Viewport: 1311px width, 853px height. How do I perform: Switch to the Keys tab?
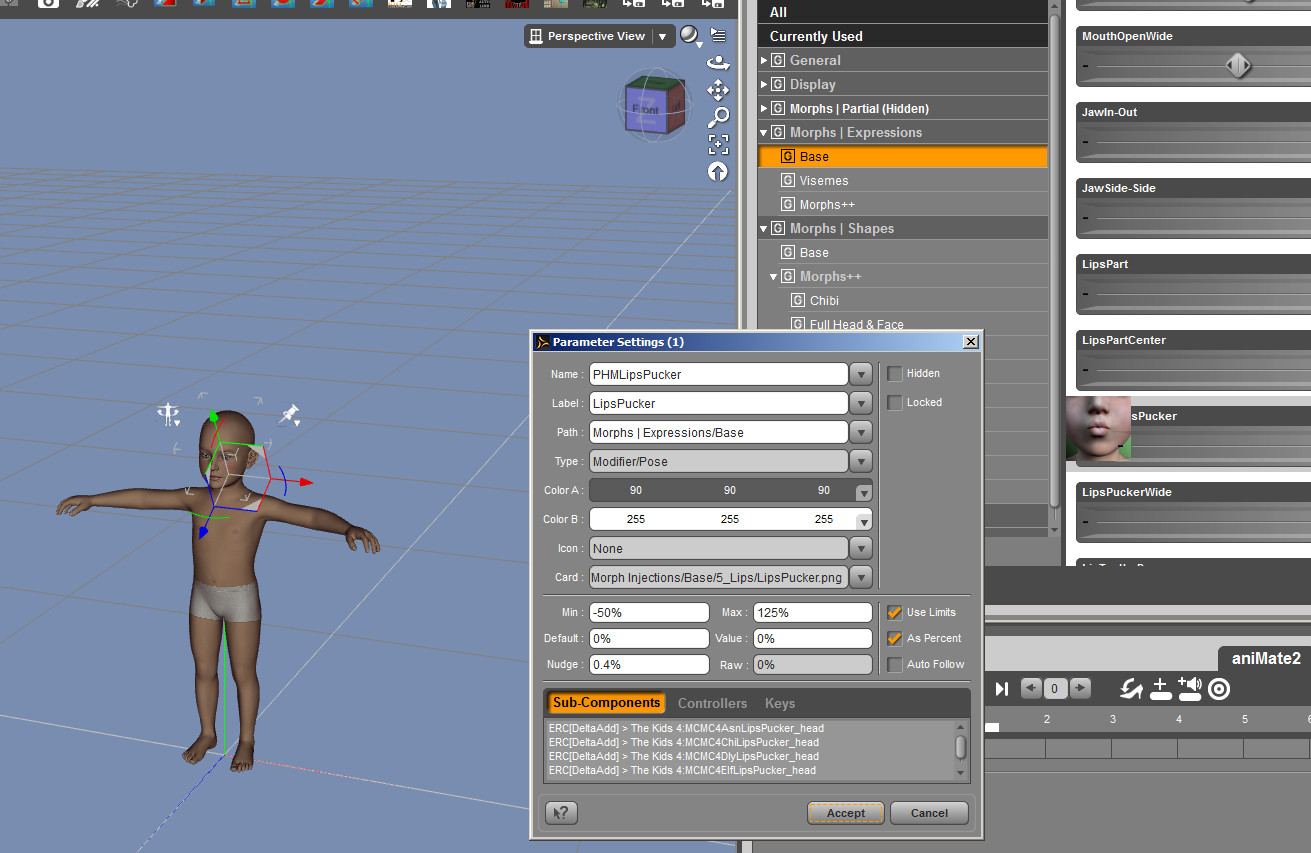[780, 703]
